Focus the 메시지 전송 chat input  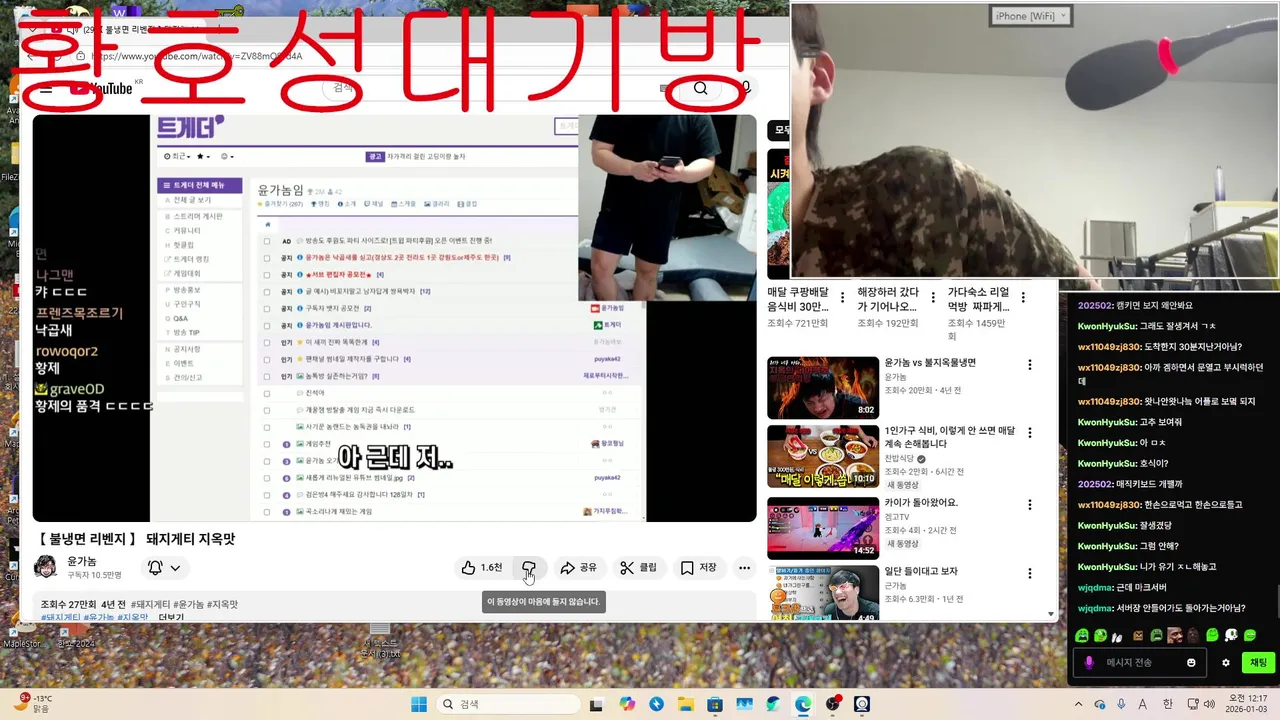point(1140,662)
